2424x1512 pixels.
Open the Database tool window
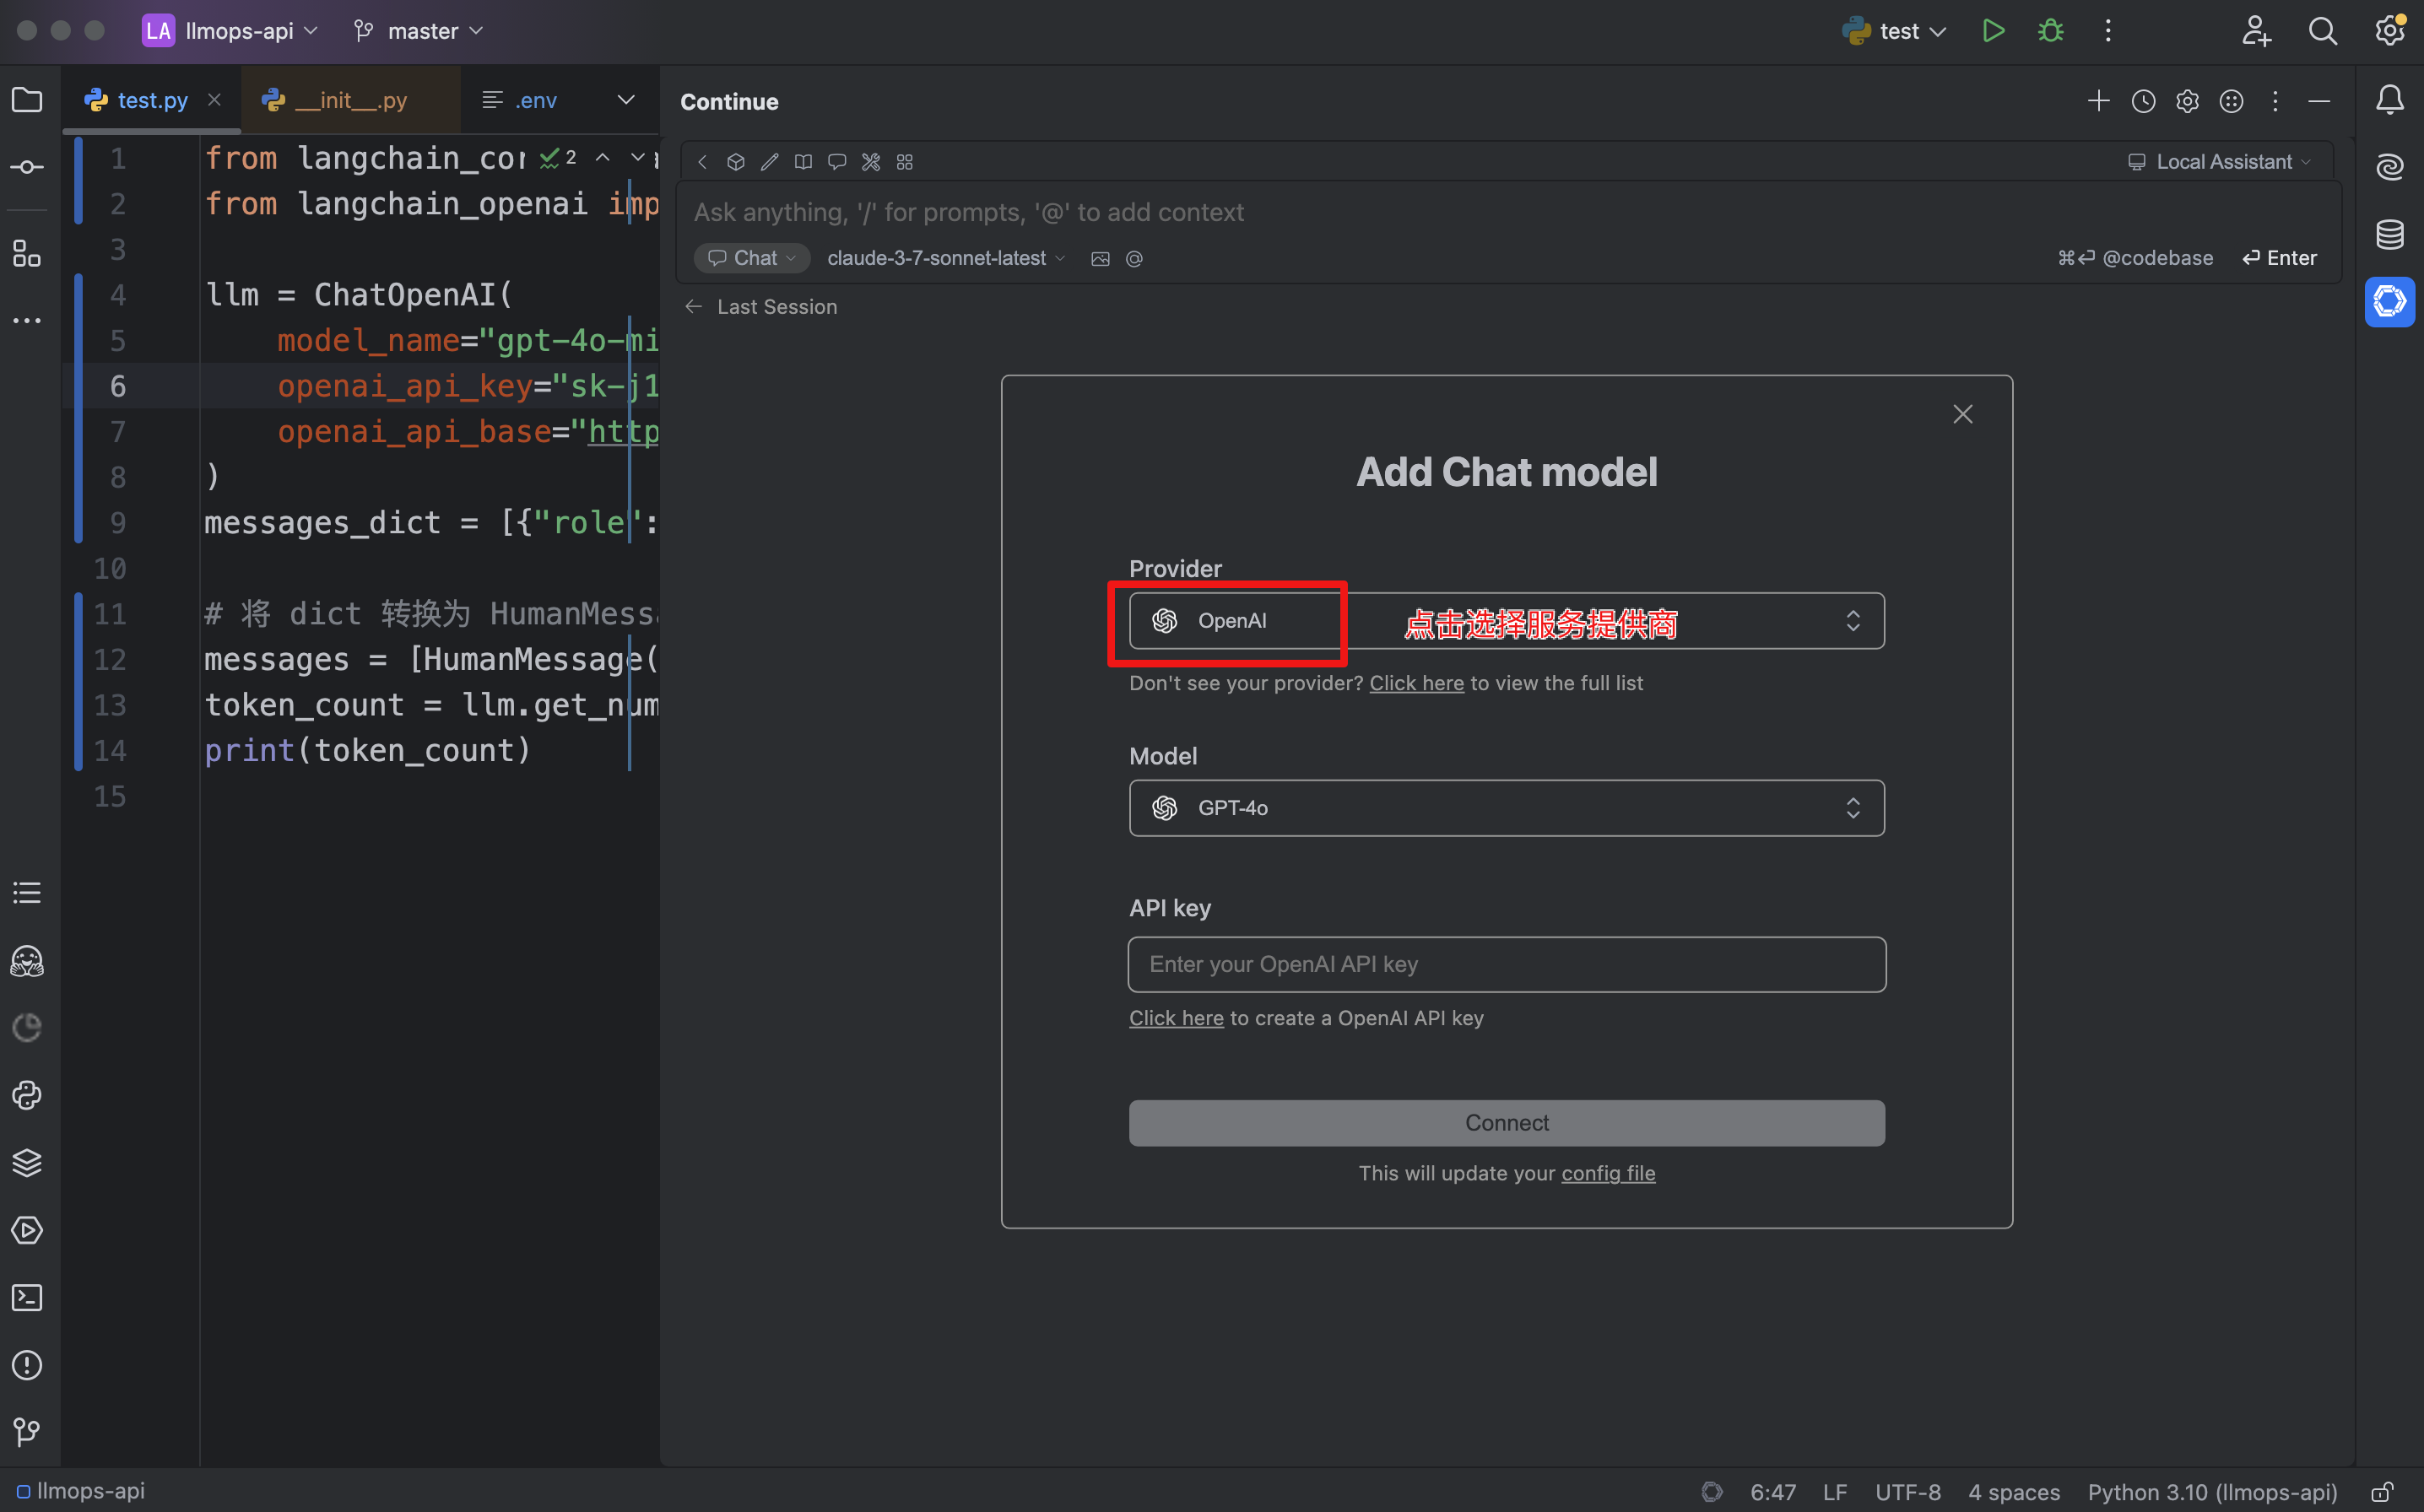2389,234
